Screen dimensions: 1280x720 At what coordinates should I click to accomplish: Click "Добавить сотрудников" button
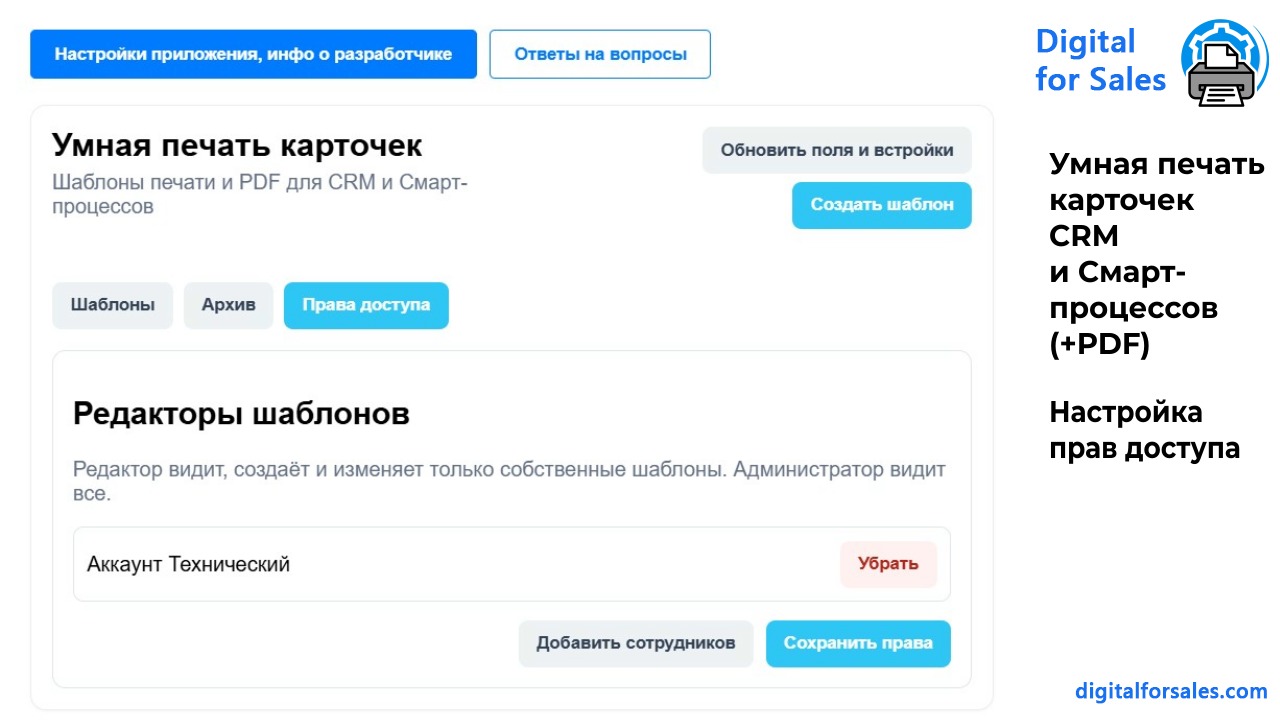pos(636,643)
